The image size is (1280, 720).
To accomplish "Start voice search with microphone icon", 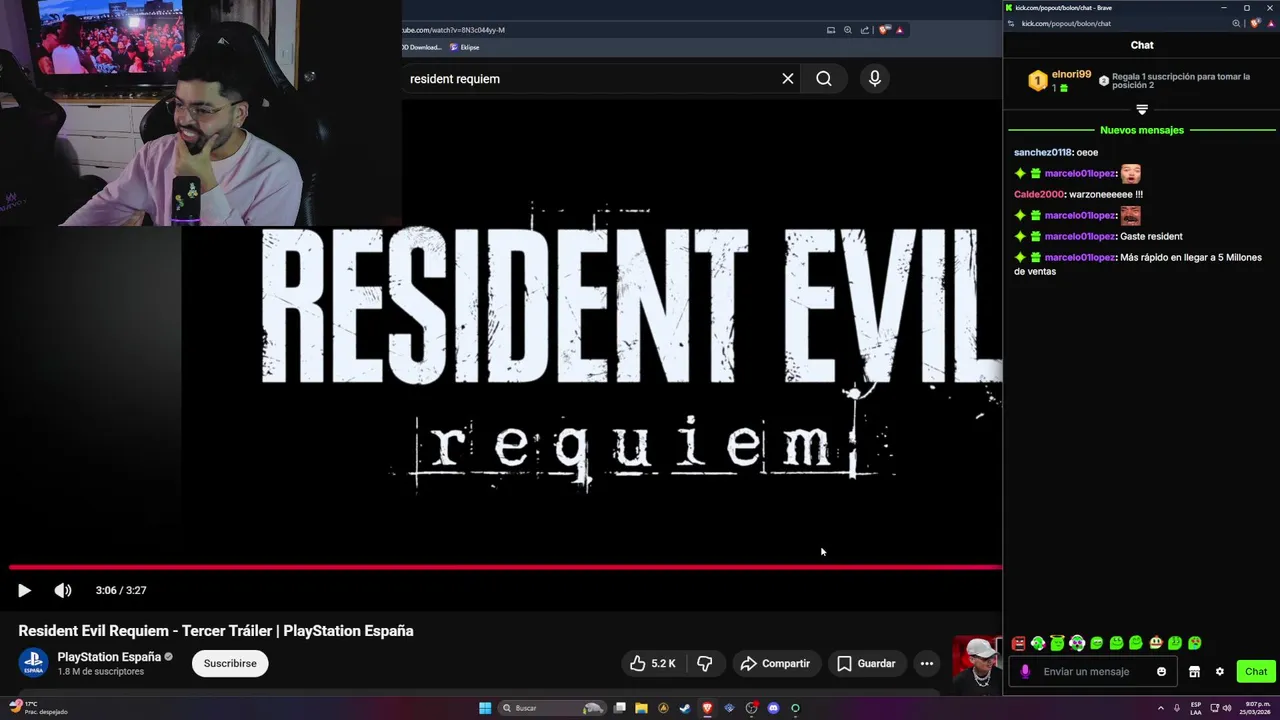I will pos(875,78).
